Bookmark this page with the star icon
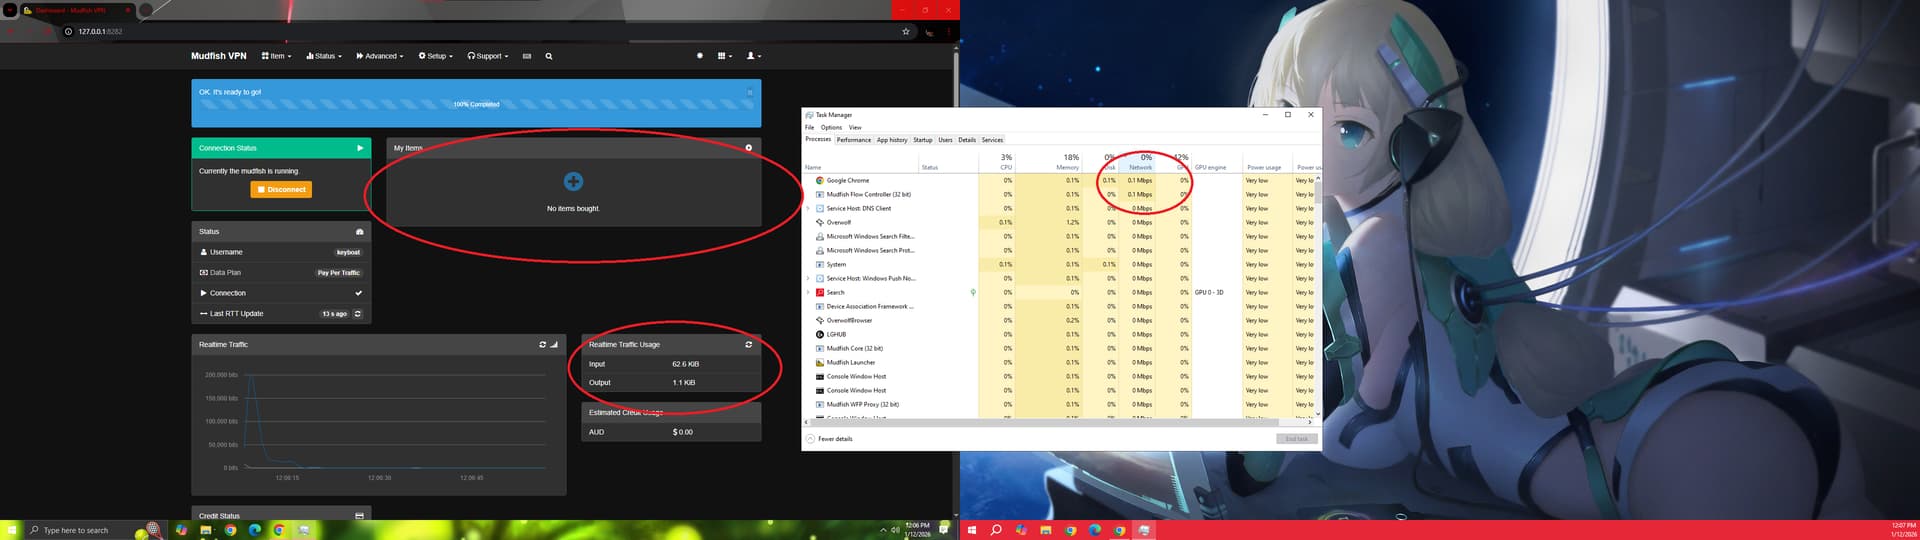Image resolution: width=1920 pixels, height=540 pixels. (x=906, y=31)
